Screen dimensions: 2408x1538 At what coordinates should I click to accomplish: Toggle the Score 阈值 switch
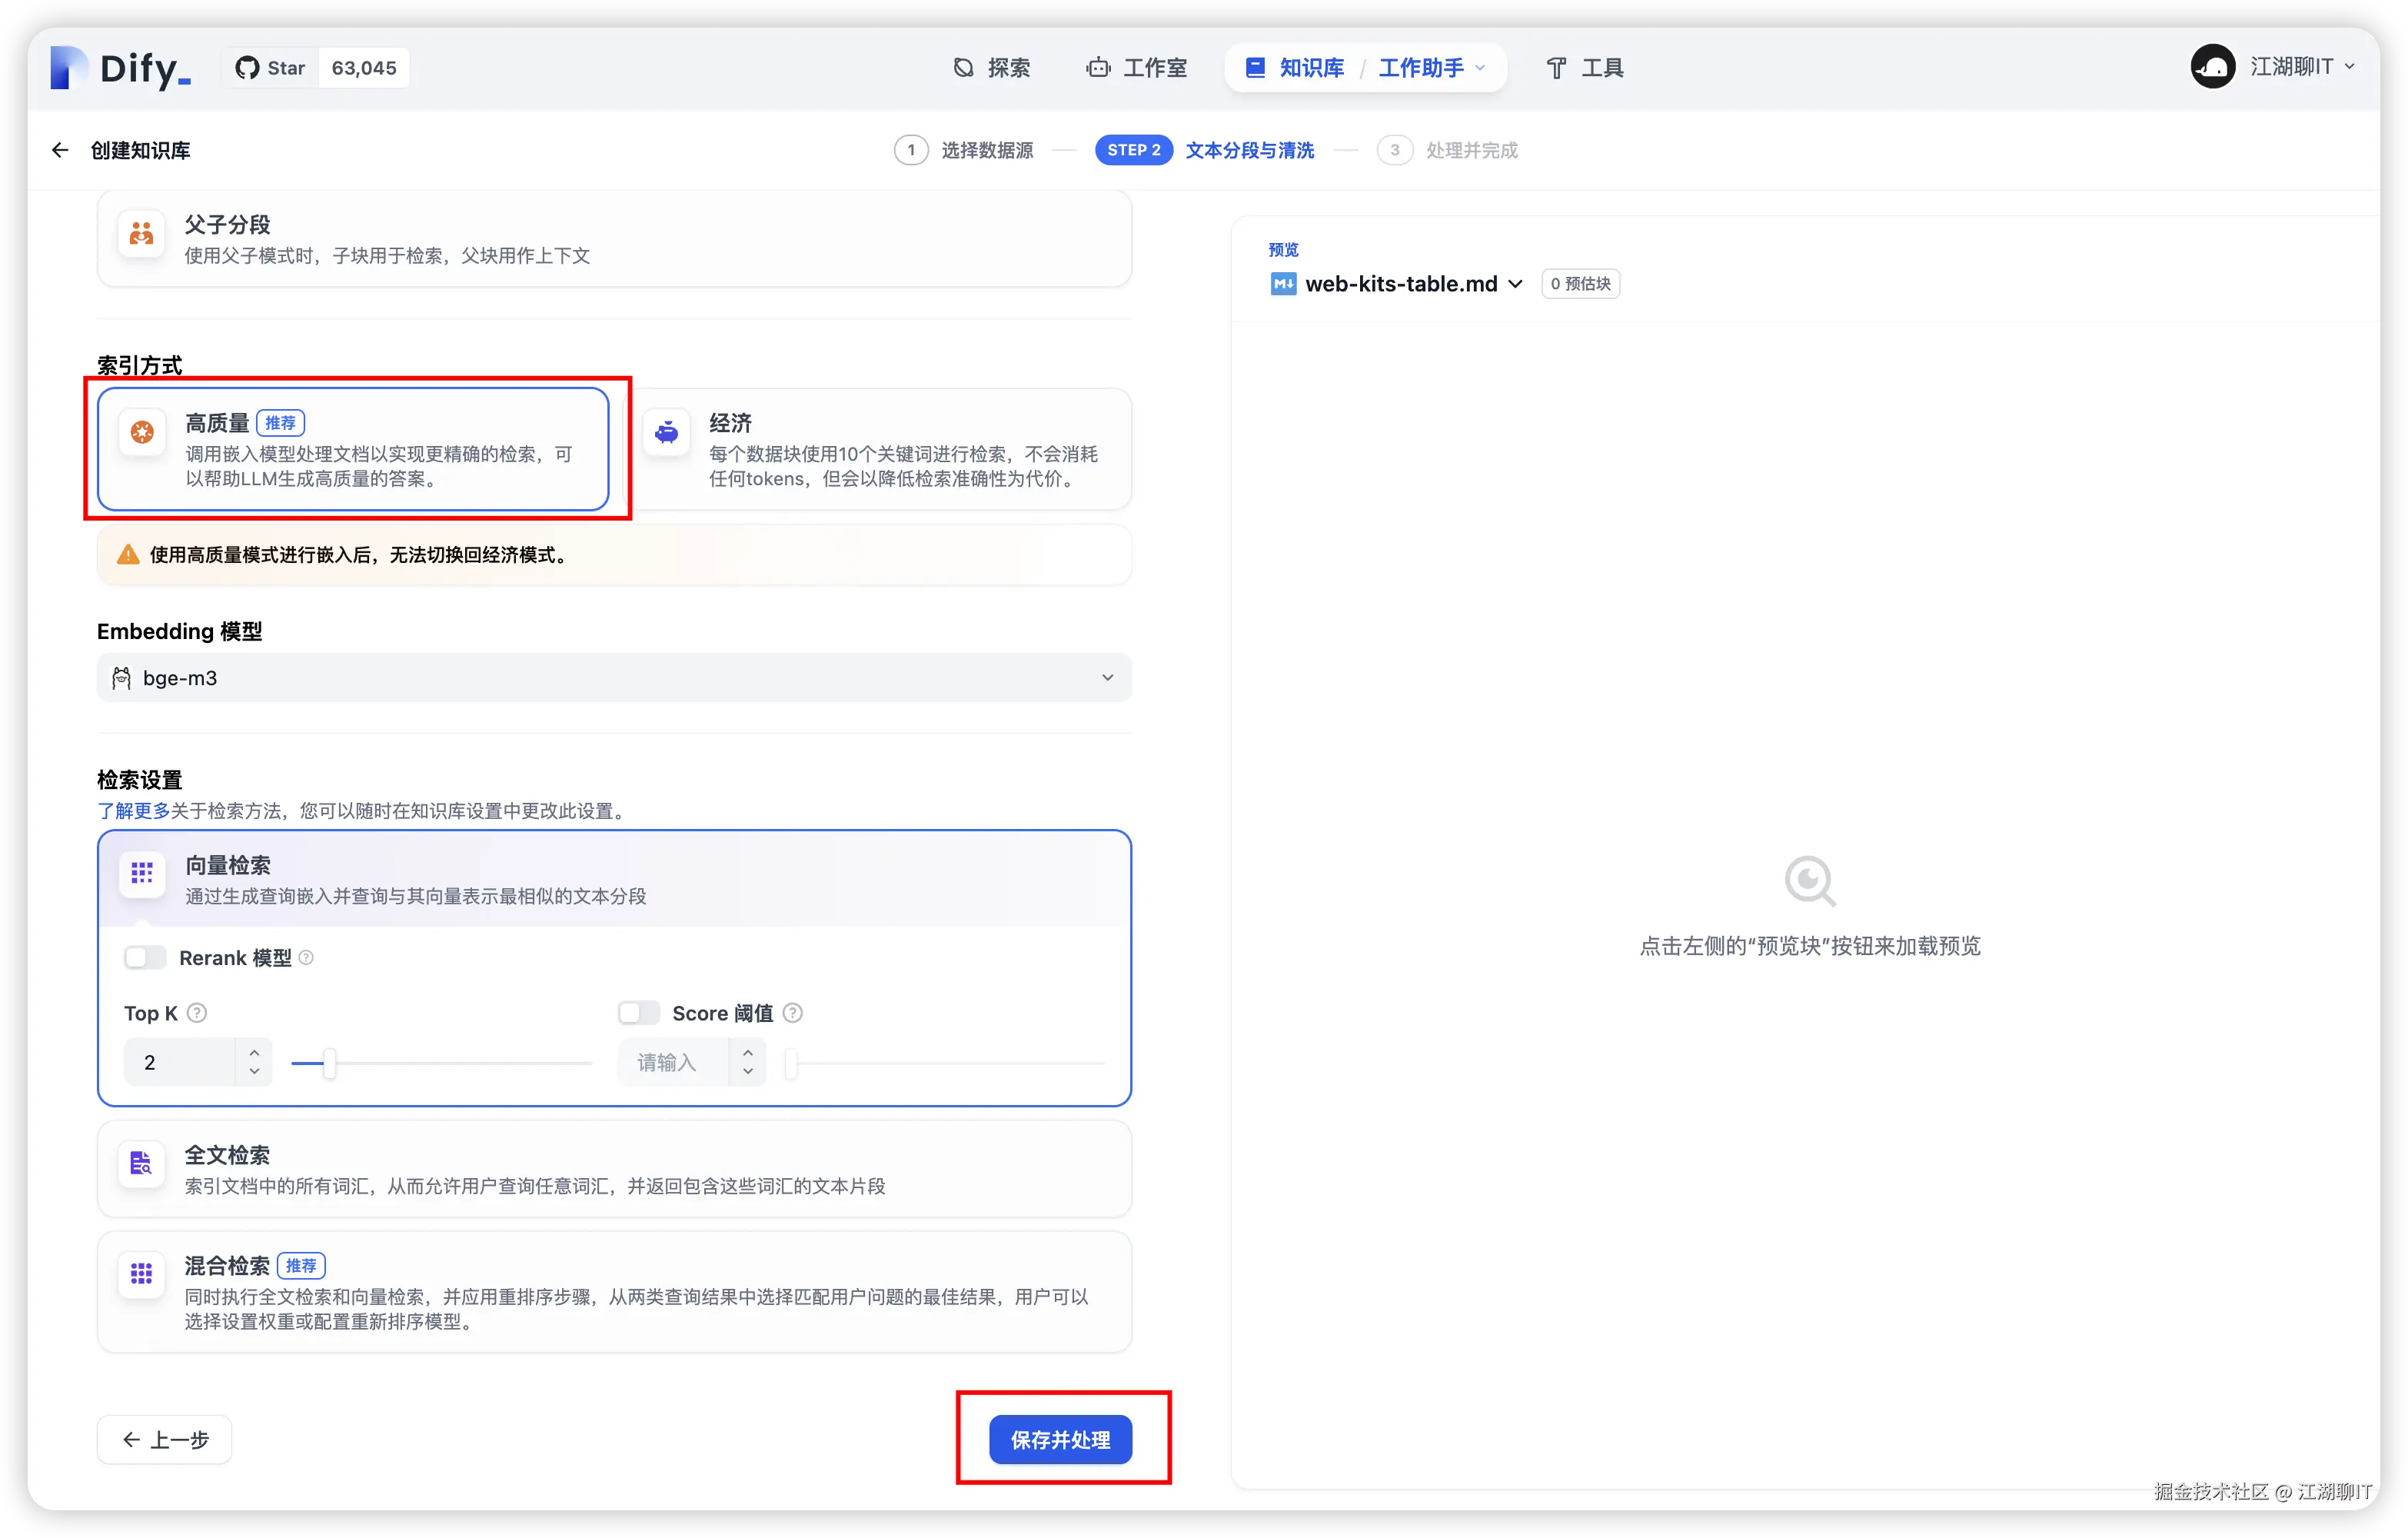[x=639, y=1013]
